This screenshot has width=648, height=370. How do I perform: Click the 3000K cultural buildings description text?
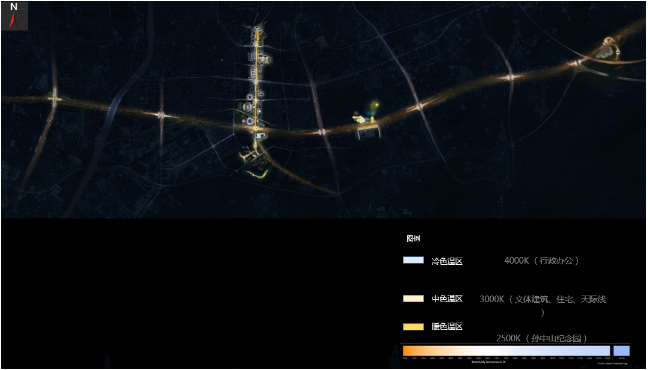coord(543,304)
